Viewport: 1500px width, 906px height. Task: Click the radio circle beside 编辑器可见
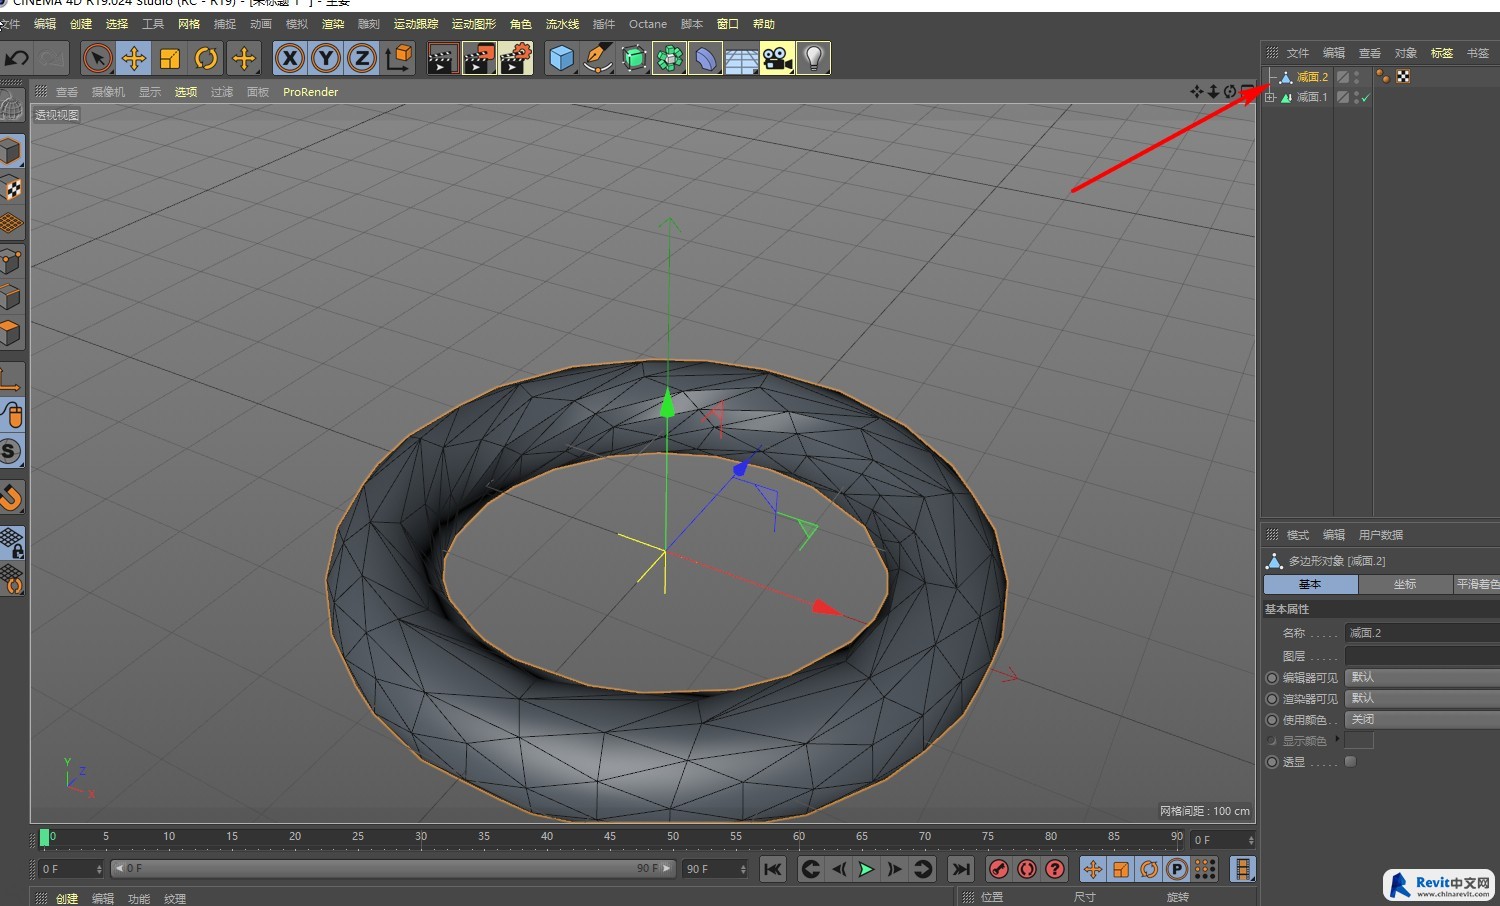click(1272, 678)
